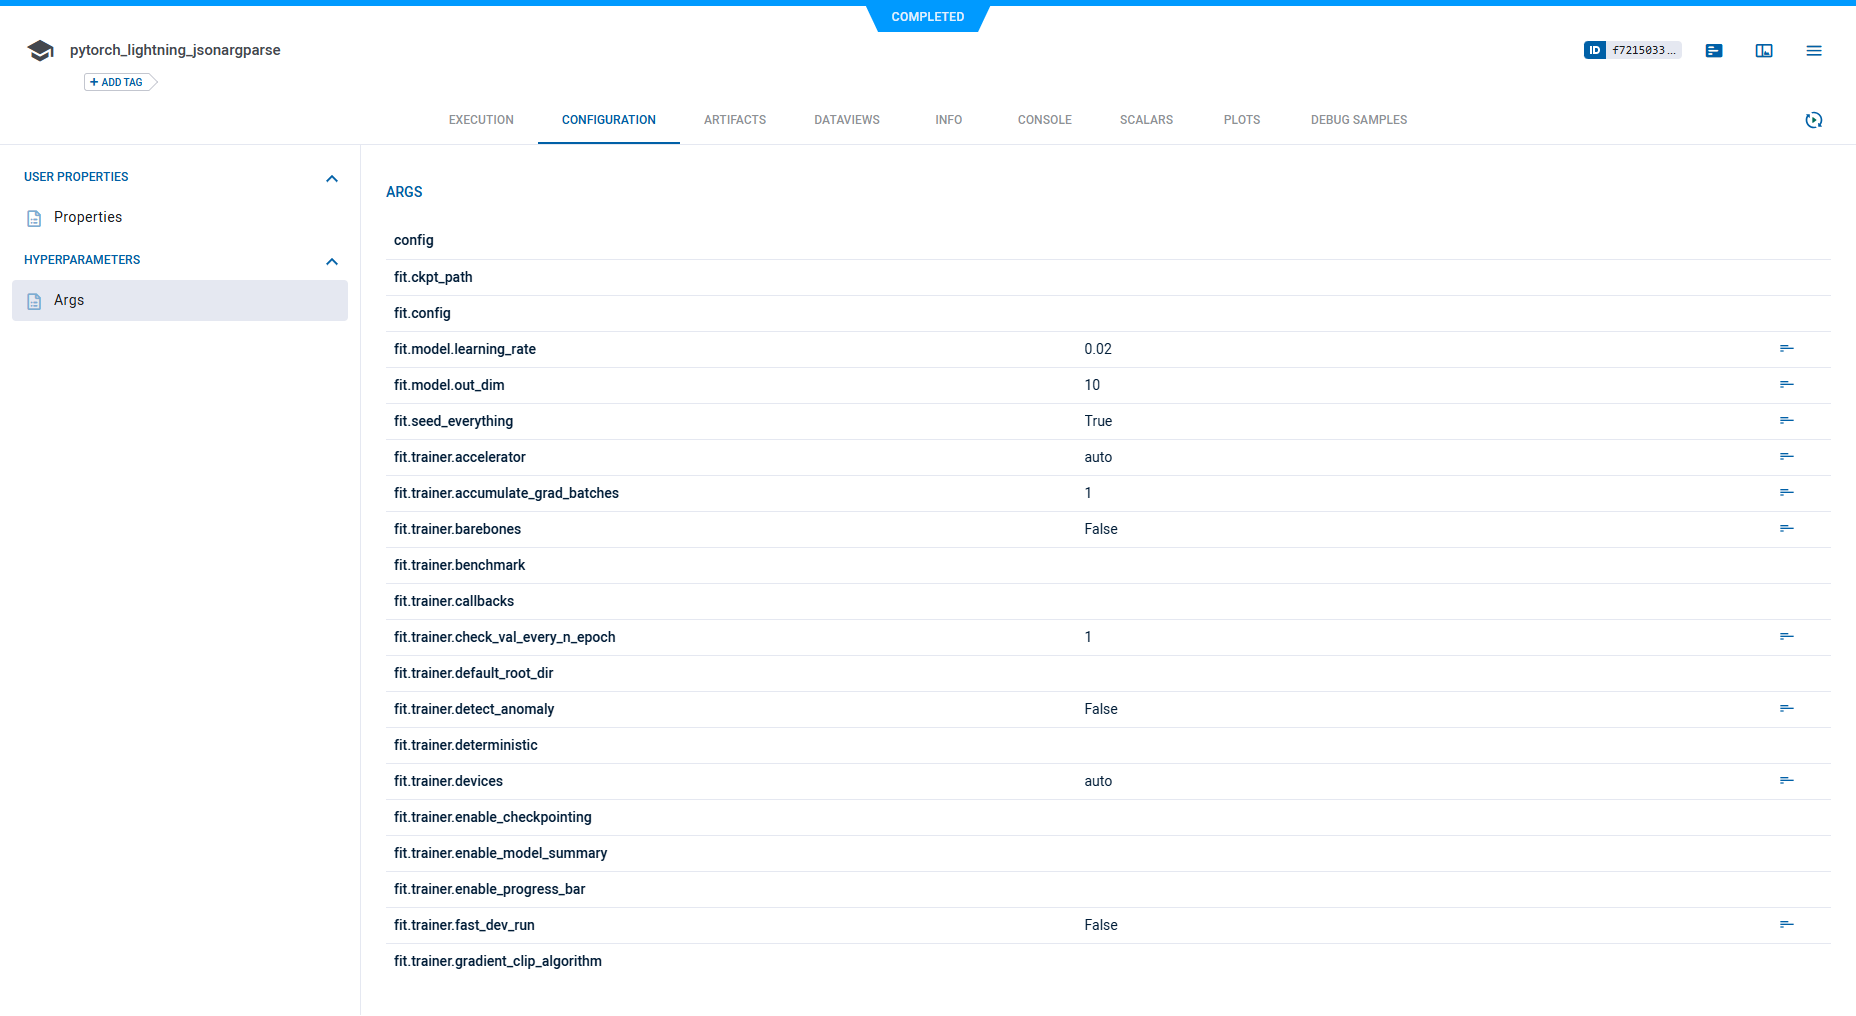Click the ADD TAG button
This screenshot has width=1856, height=1016.
coord(115,82)
